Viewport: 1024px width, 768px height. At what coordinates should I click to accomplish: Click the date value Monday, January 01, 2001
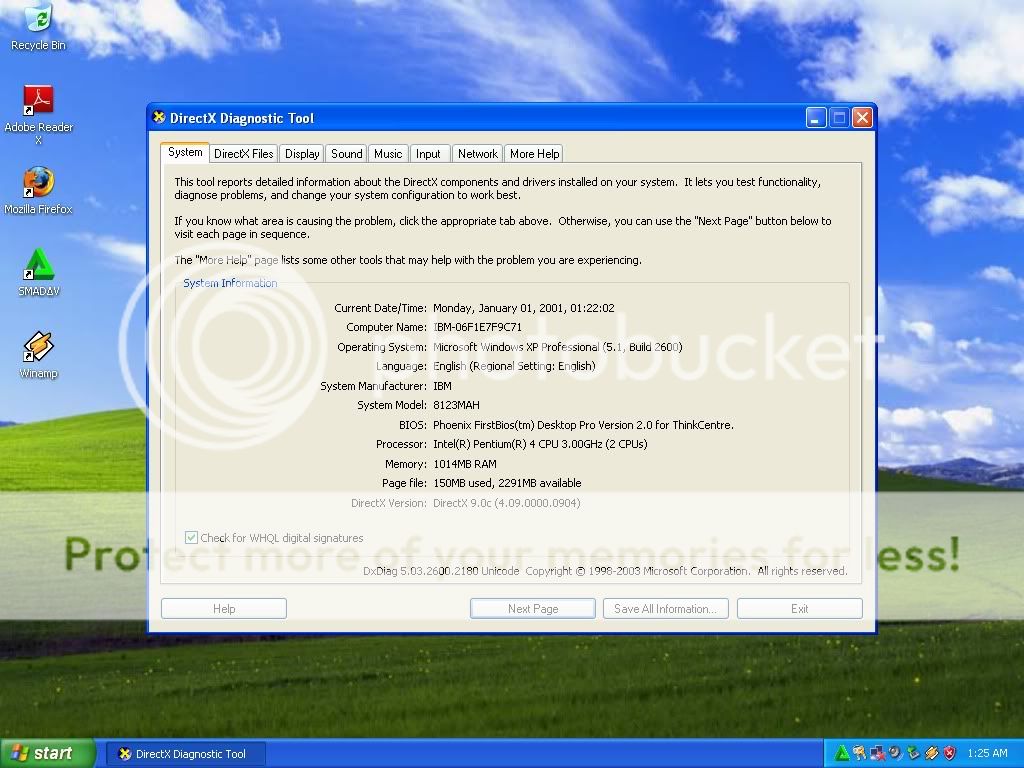tap(524, 308)
